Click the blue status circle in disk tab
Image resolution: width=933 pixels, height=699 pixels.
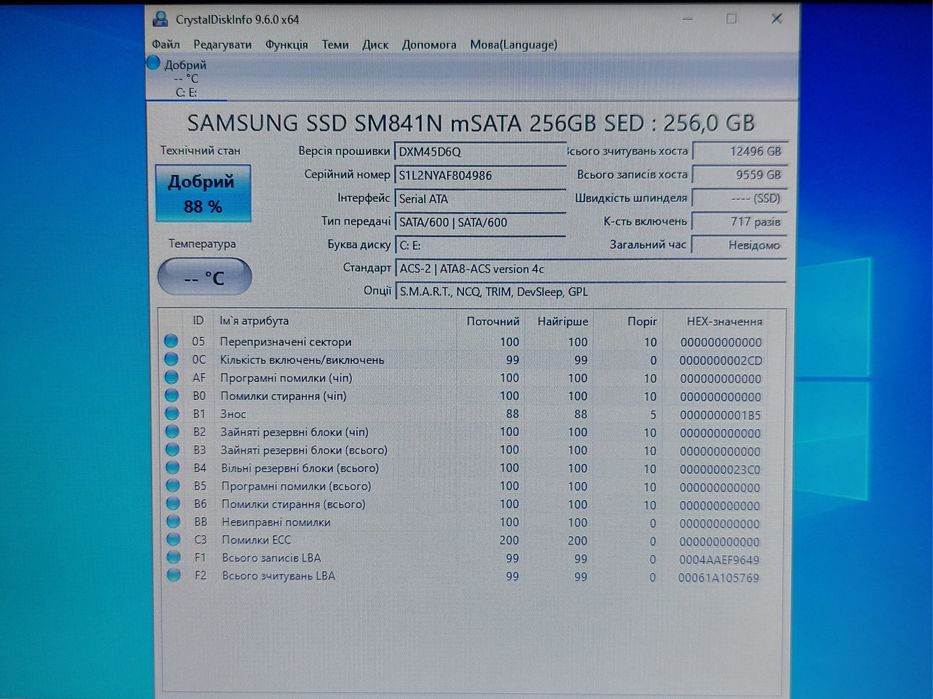pyautogui.click(x=154, y=62)
